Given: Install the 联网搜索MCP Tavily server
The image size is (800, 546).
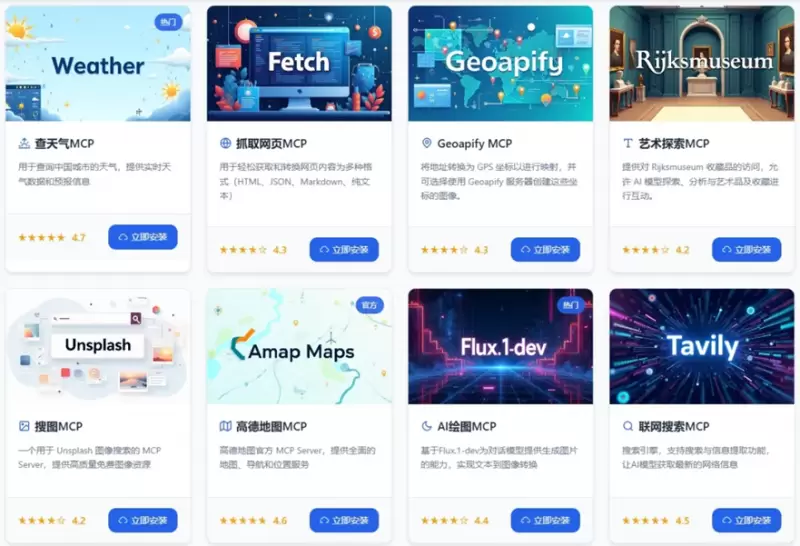Looking at the screenshot, I should click(747, 520).
